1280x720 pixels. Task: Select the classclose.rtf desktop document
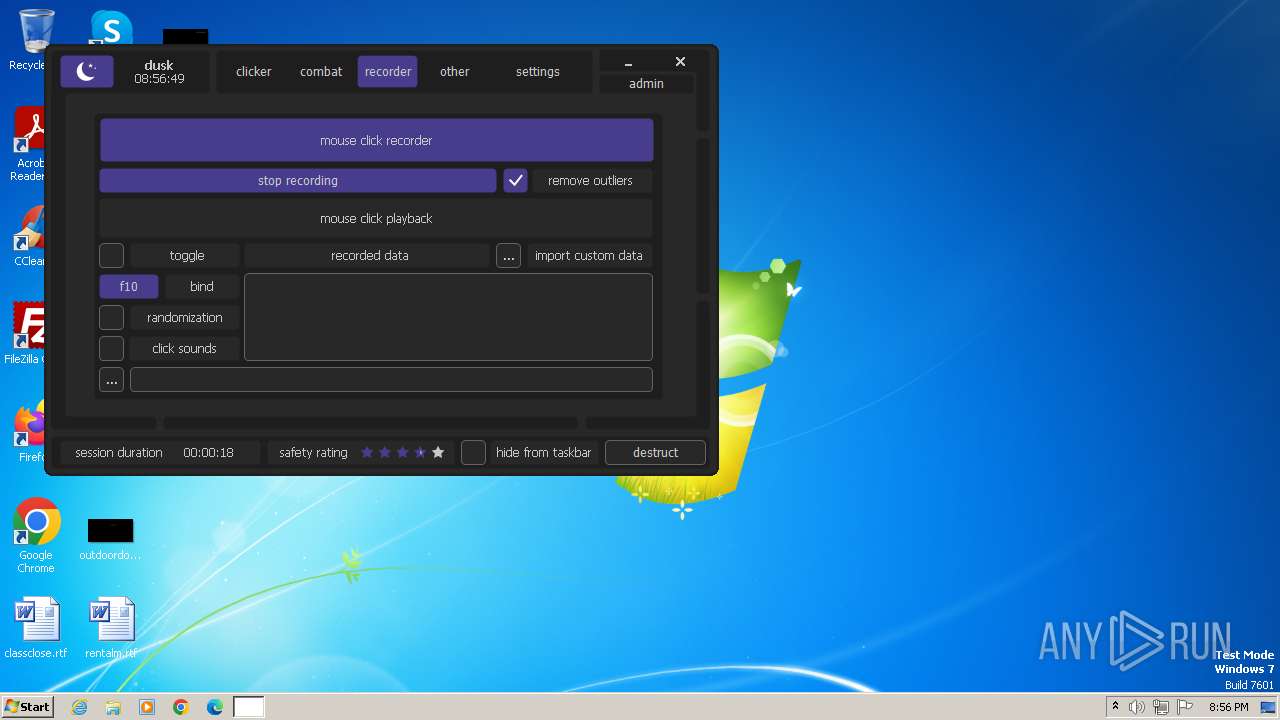coord(36,628)
